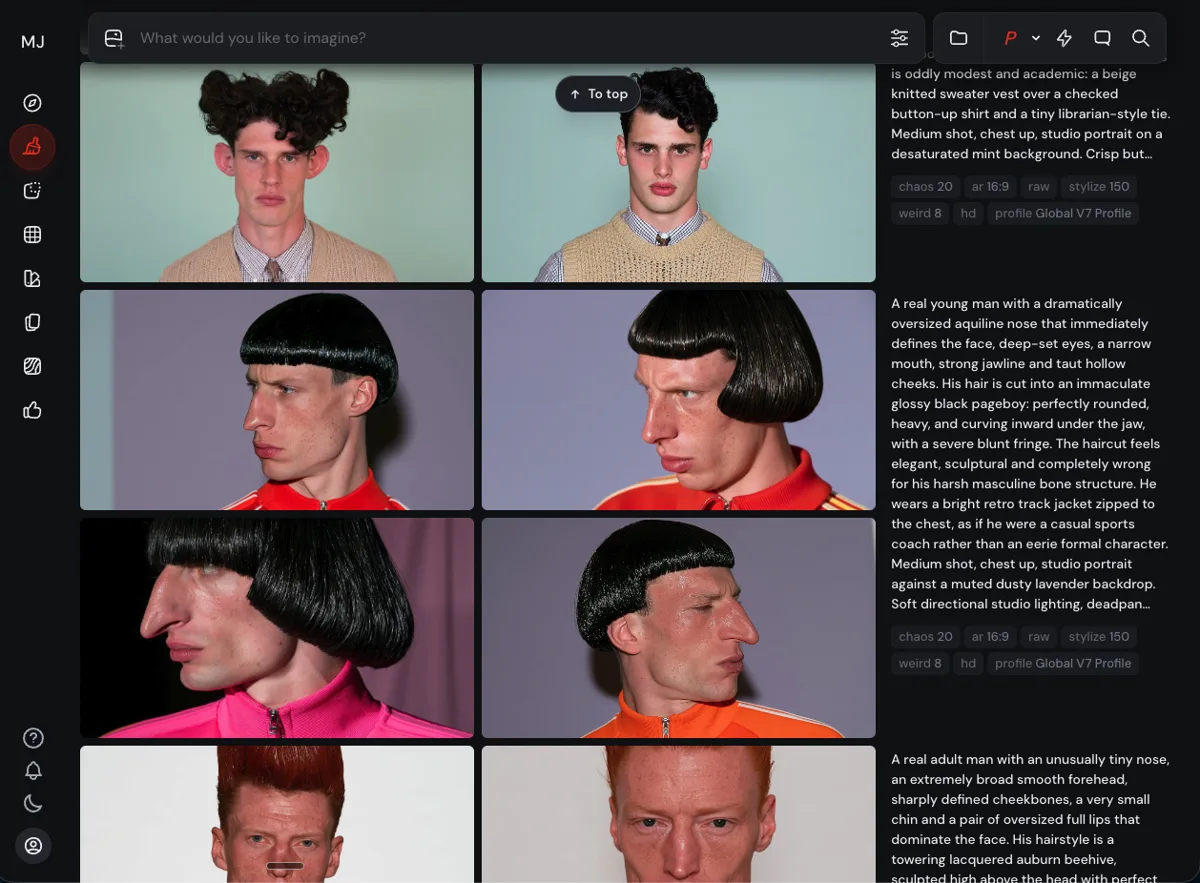Select the Create paintbrush icon in sidebar

coord(32,147)
